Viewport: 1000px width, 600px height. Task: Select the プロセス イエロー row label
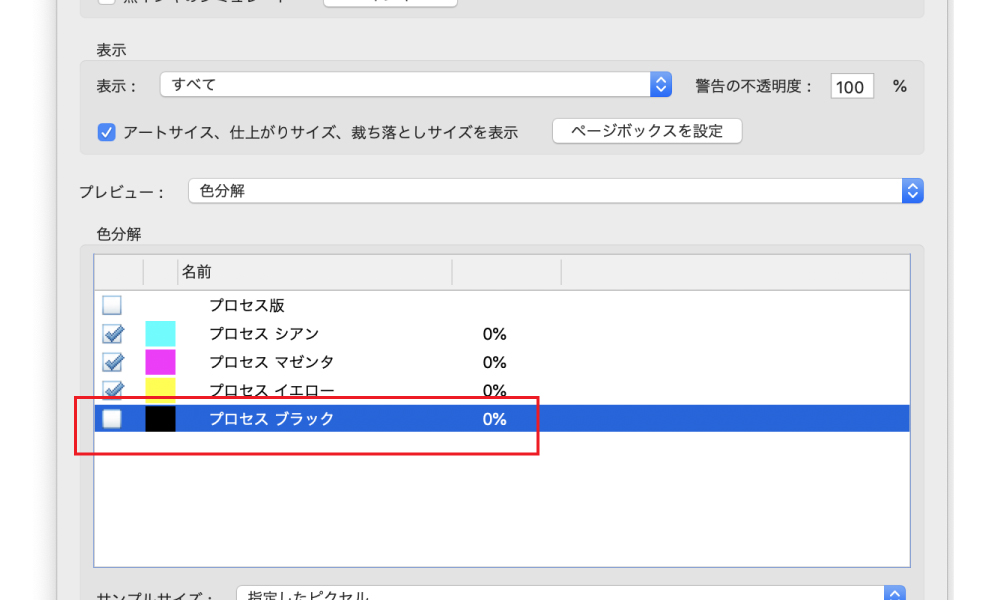(271, 390)
